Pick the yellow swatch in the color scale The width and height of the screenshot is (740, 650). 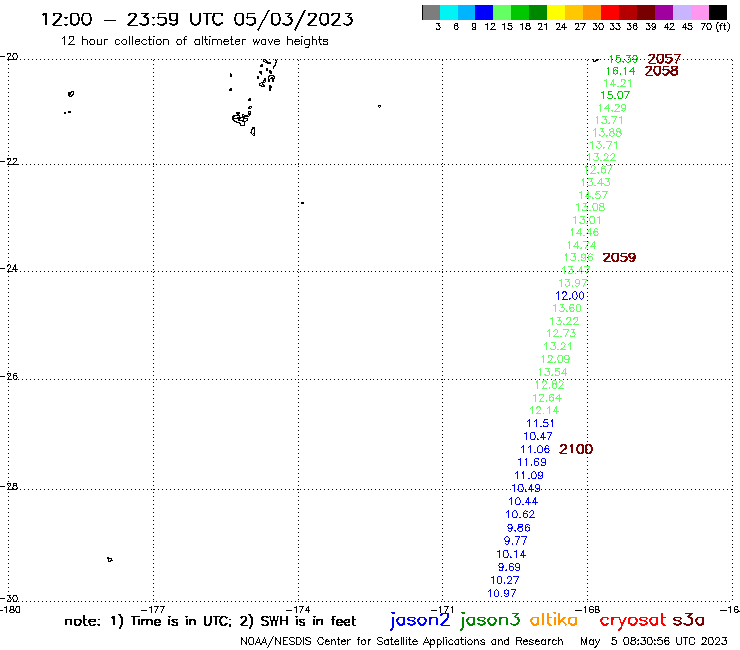point(556,12)
